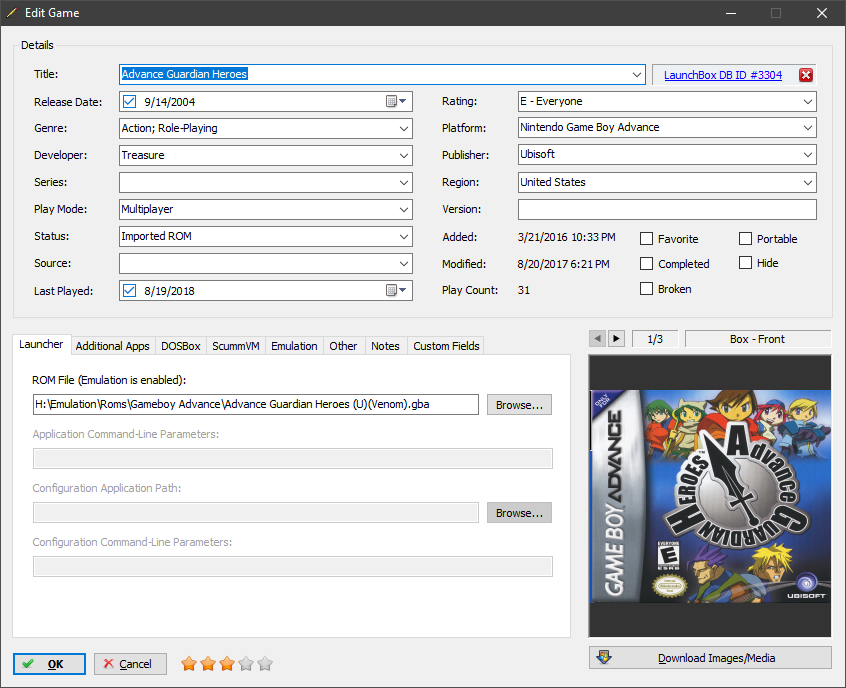Expand the Title dropdown

coord(637,74)
